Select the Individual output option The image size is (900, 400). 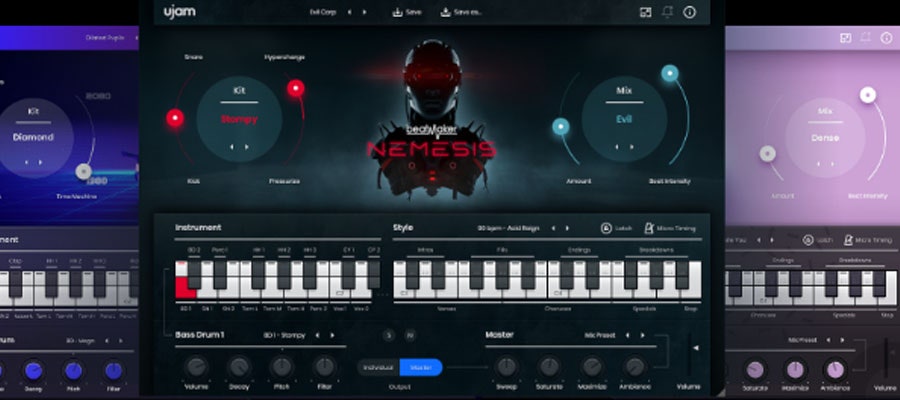[x=379, y=367]
